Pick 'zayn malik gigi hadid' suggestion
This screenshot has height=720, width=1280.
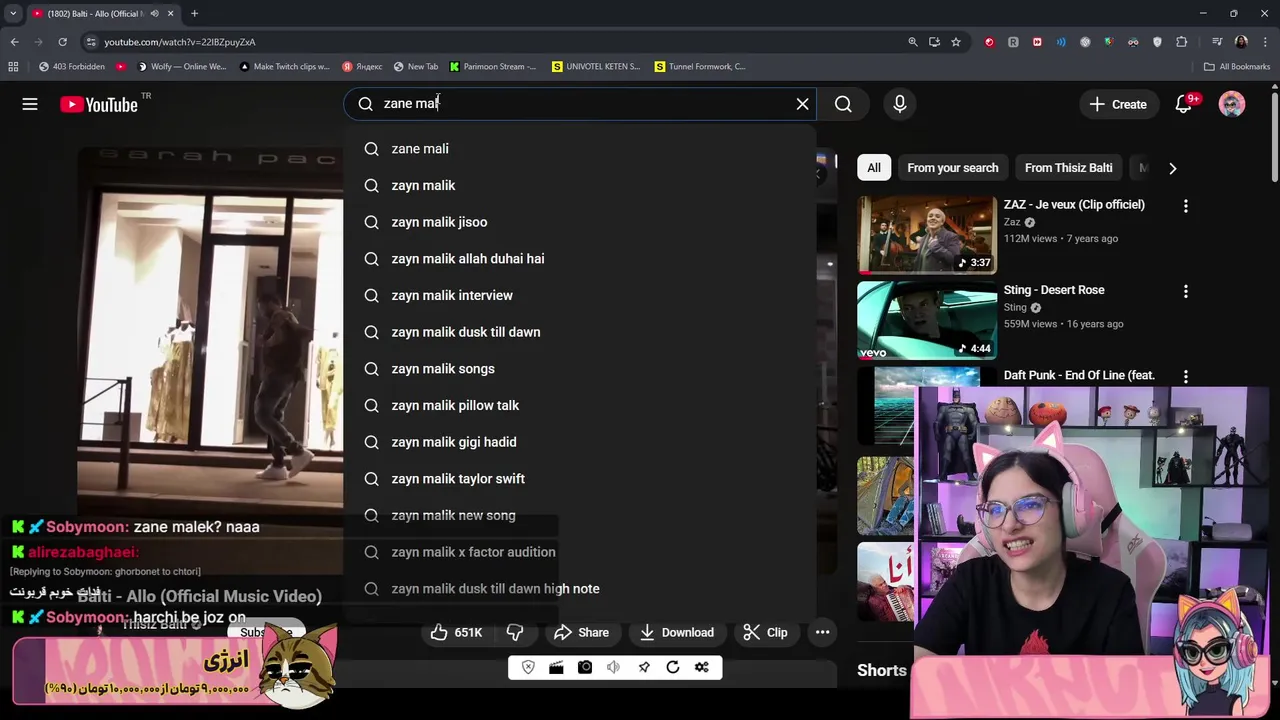coord(580,442)
